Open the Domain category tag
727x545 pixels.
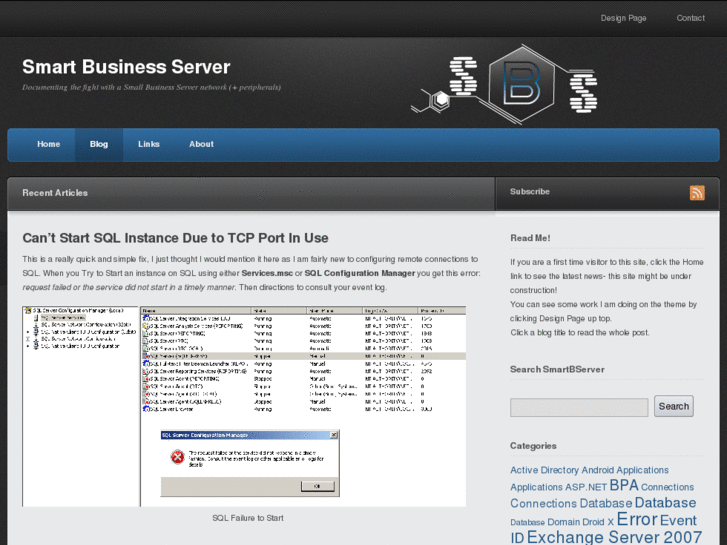click(564, 522)
